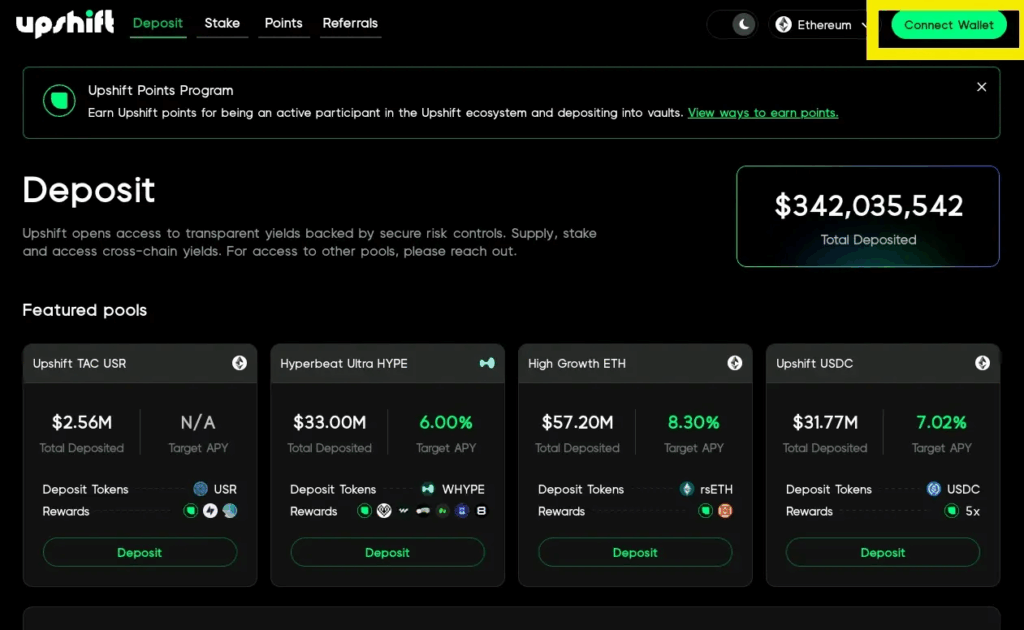Click the Connect Wallet button

pyautogui.click(x=948, y=25)
